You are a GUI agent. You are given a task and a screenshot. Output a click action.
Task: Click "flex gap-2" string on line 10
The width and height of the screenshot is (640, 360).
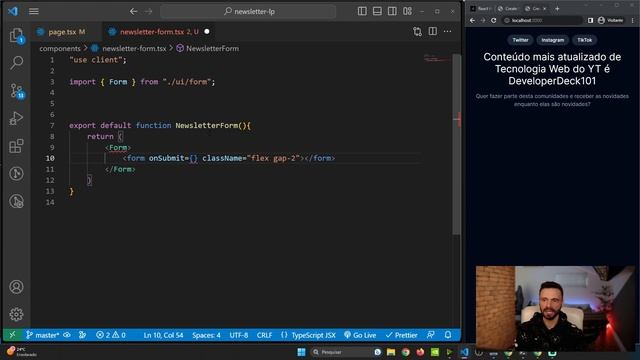point(273,158)
